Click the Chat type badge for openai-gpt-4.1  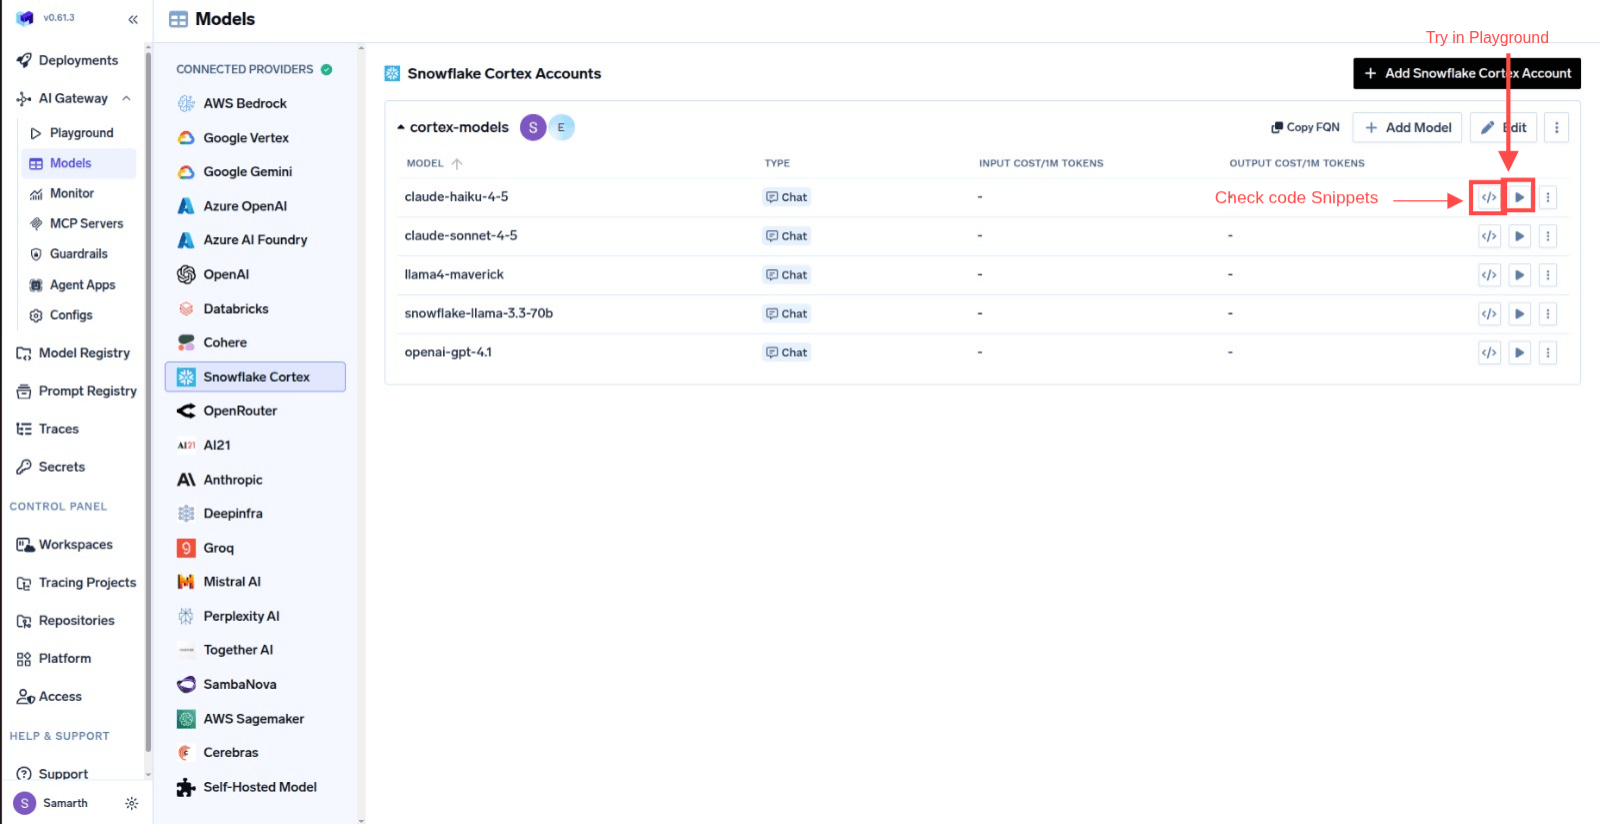click(x=787, y=353)
